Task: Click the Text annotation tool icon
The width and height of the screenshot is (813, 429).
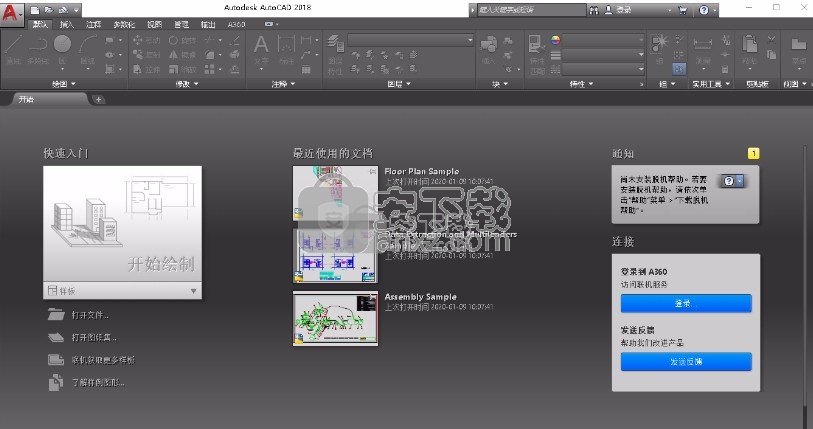Action: [261, 45]
